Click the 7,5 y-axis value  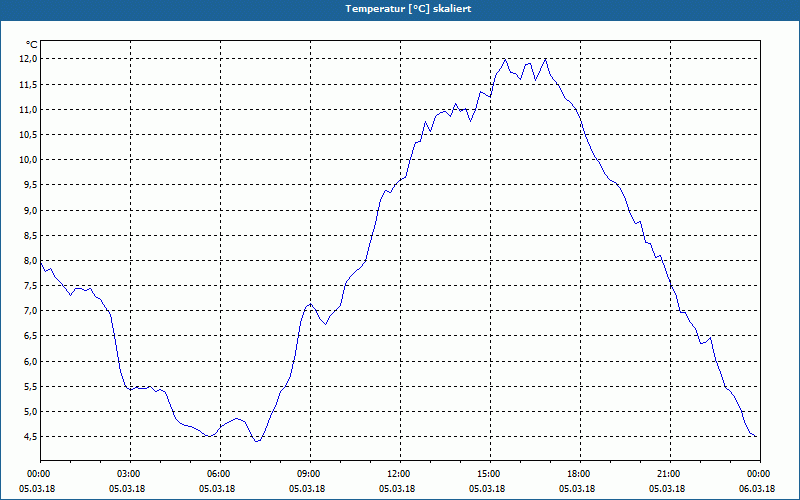[30, 286]
